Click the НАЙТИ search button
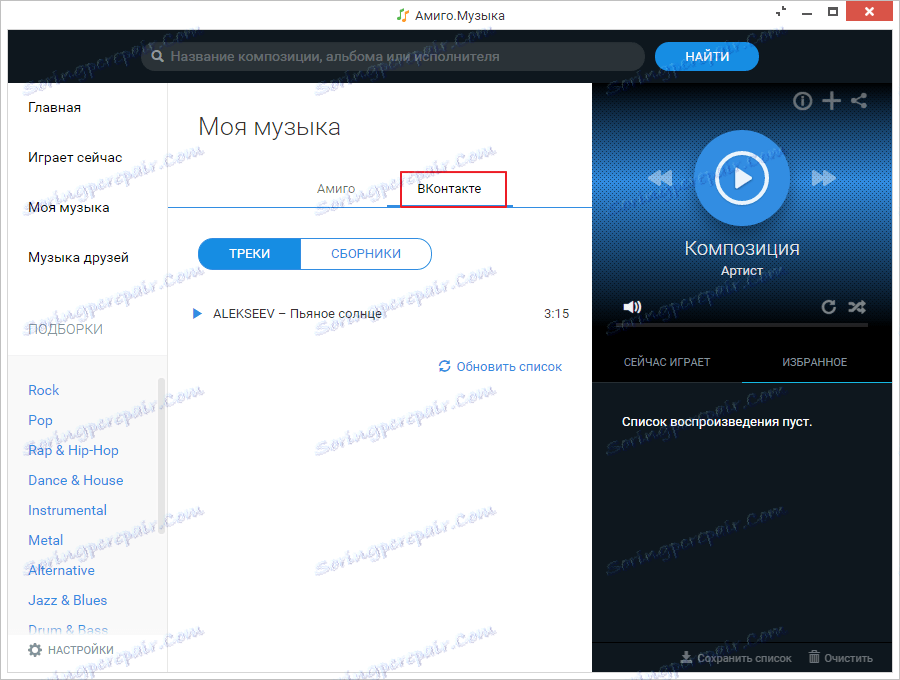This screenshot has height=680, width=900. pos(707,56)
